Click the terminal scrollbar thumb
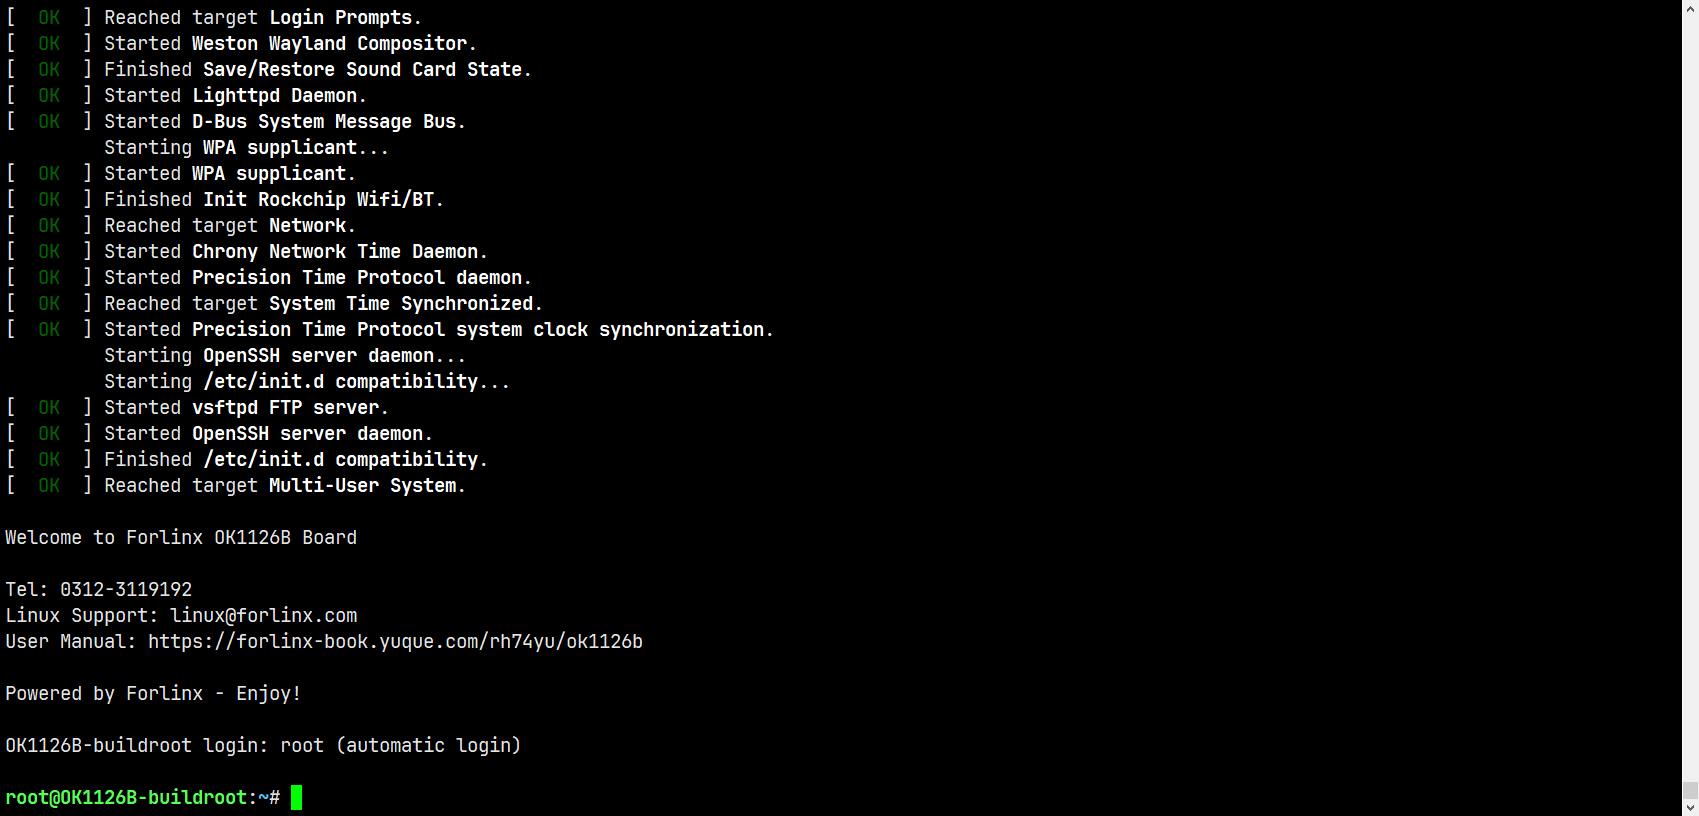Image resolution: width=1699 pixels, height=816 pixels. click(x=1690, y=790)
